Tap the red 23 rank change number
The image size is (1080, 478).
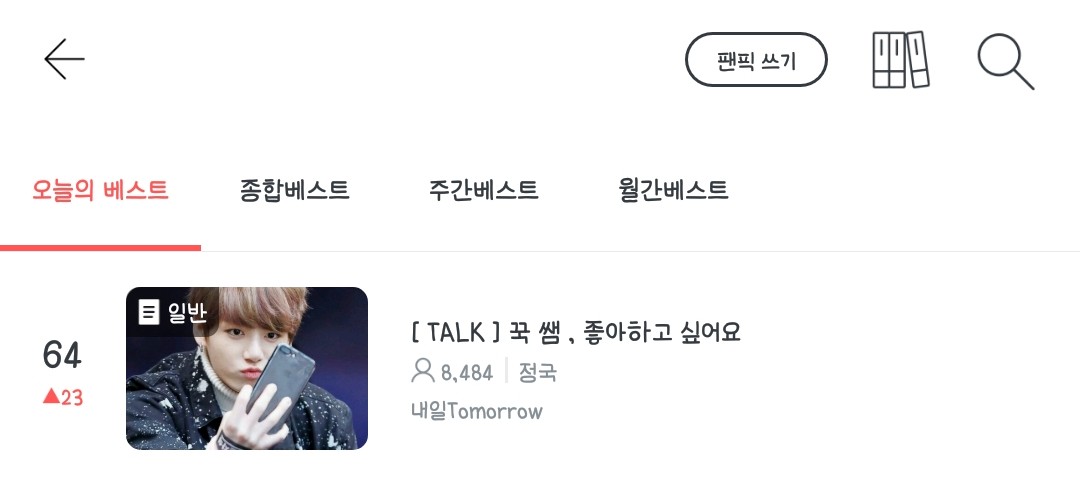click(x=72, y=397)
